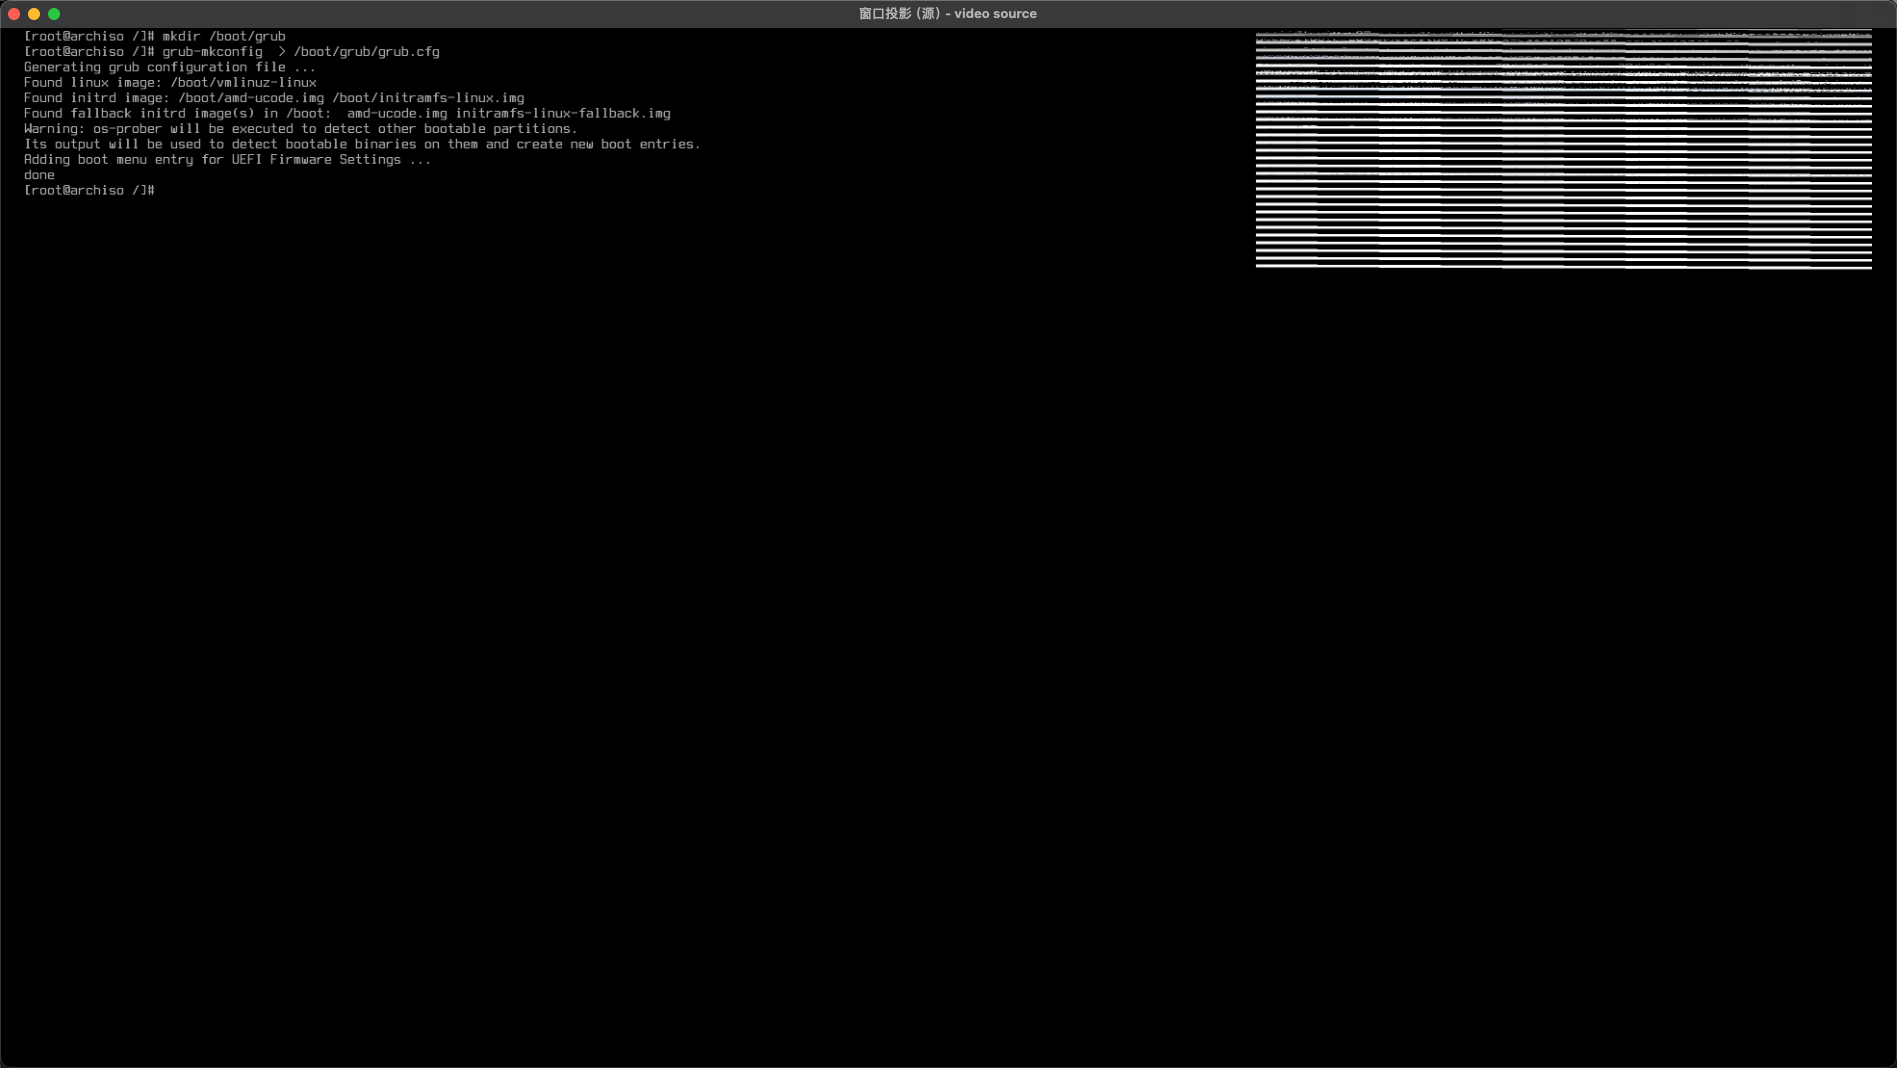The width and height of the screenshot is (1897, 1068).
Task: Click the glitched white striped block
Action: [x=1563, y=150]
